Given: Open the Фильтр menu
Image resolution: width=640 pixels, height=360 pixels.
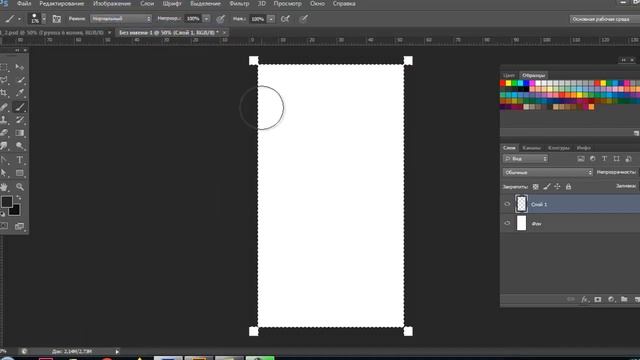Looking at the screenshot, I should (x=239, y=4).
